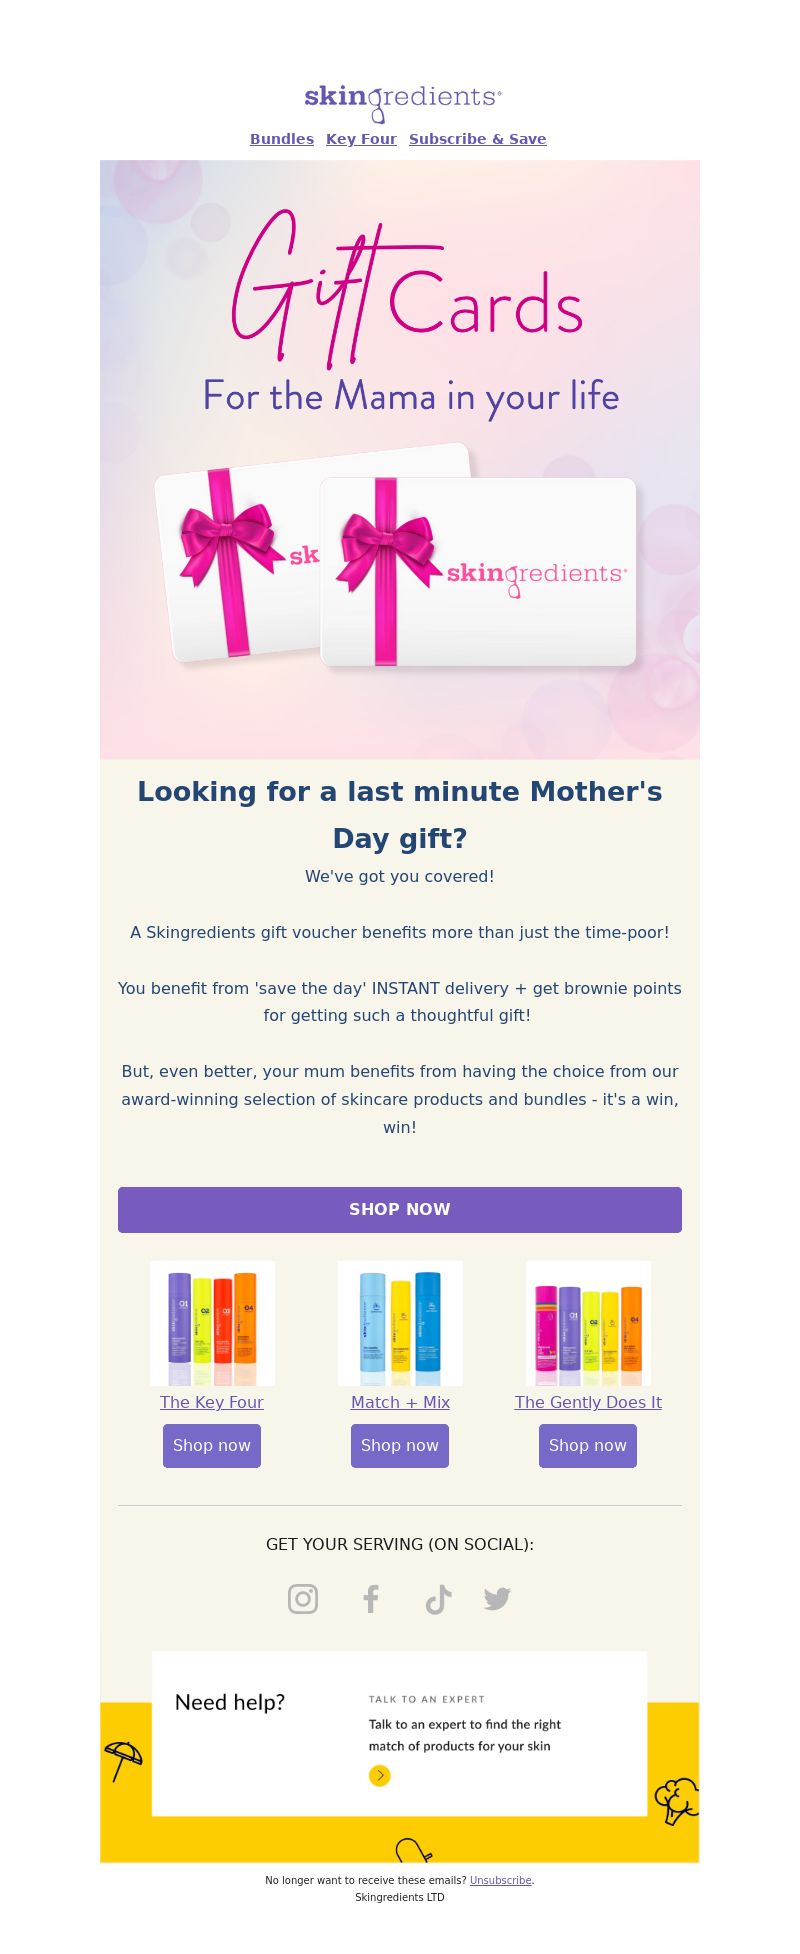Click the wide SHOP NOW button
The width and height of the screenshot is (800, 1954).
click(400, 1210)
